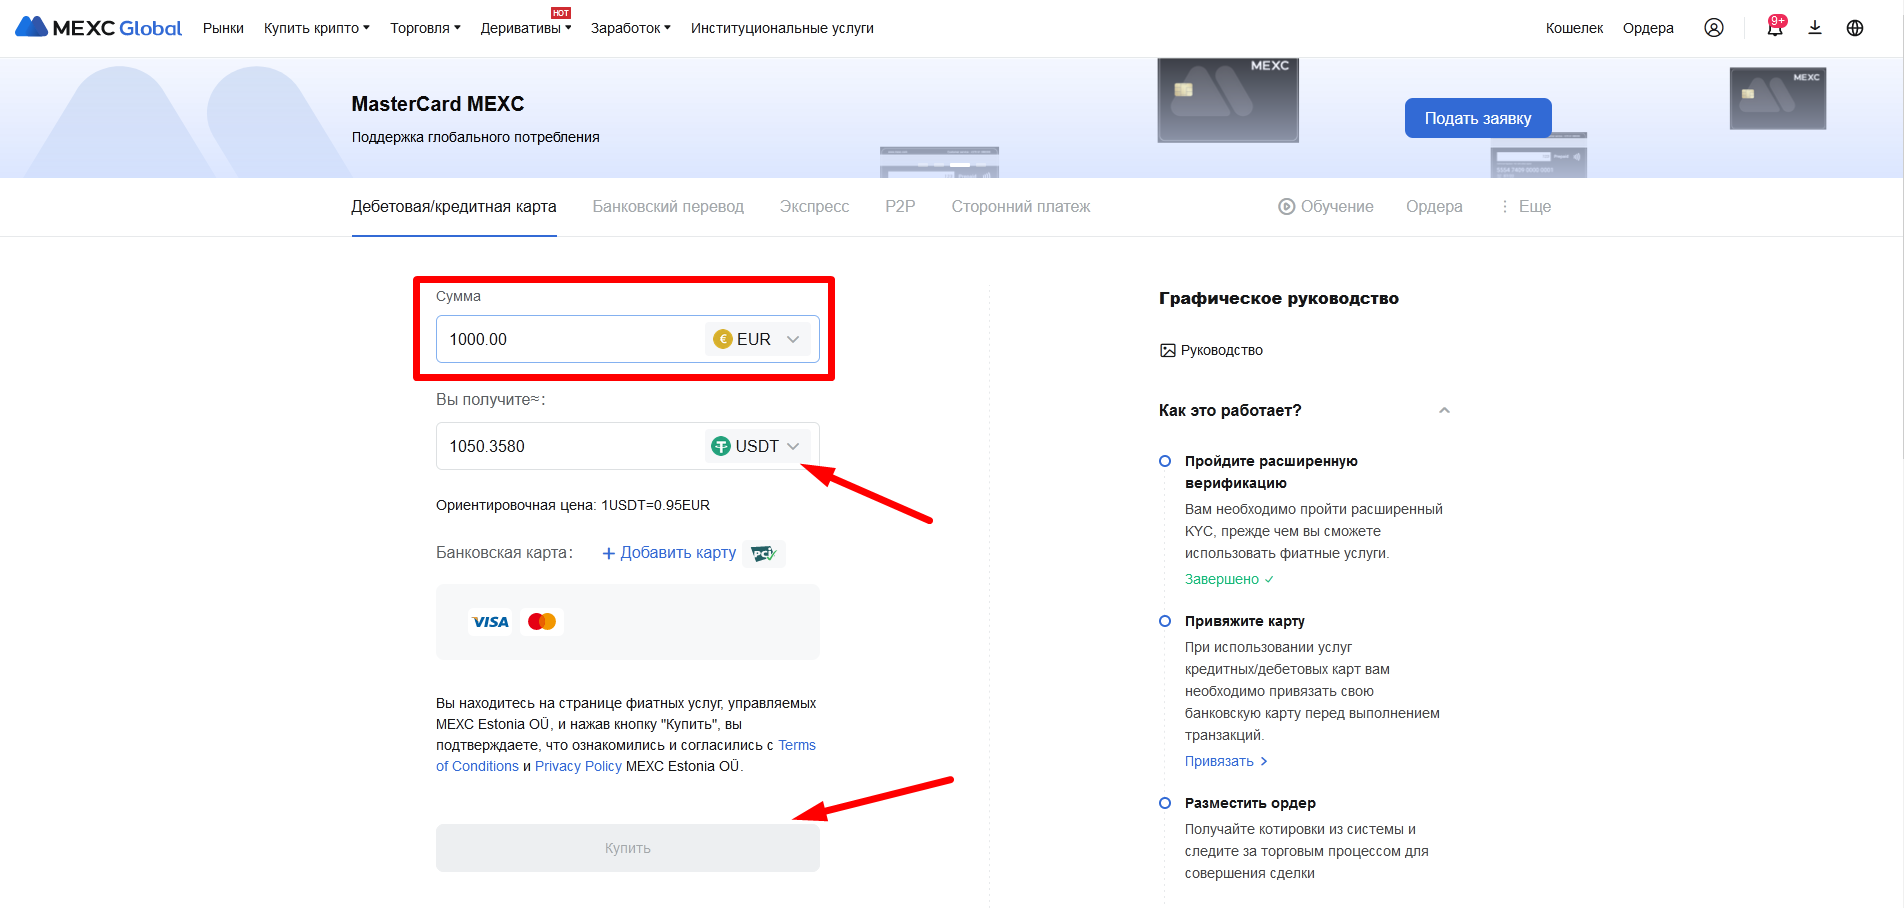Switch to the Банковский перевод tab
The image size is (1904, 908).
[x=668, y=207]
